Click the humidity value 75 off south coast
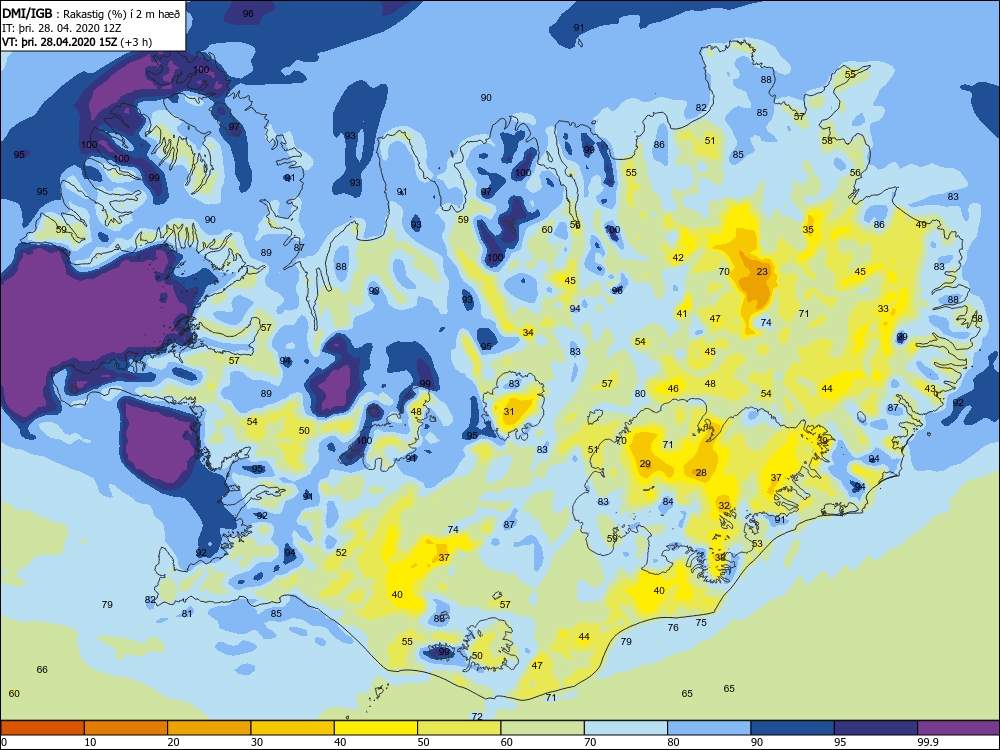1000x750 pixels. click(x=701, y=622)
